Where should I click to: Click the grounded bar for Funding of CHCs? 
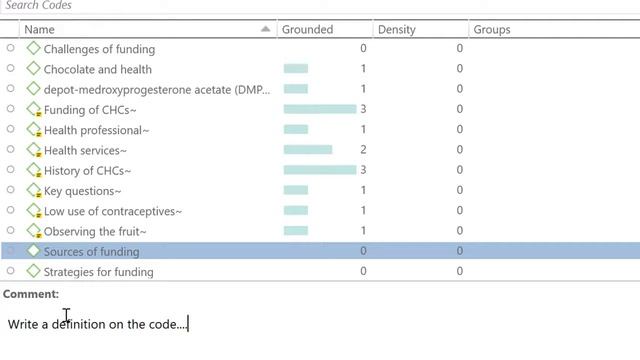tap(320, 109)
